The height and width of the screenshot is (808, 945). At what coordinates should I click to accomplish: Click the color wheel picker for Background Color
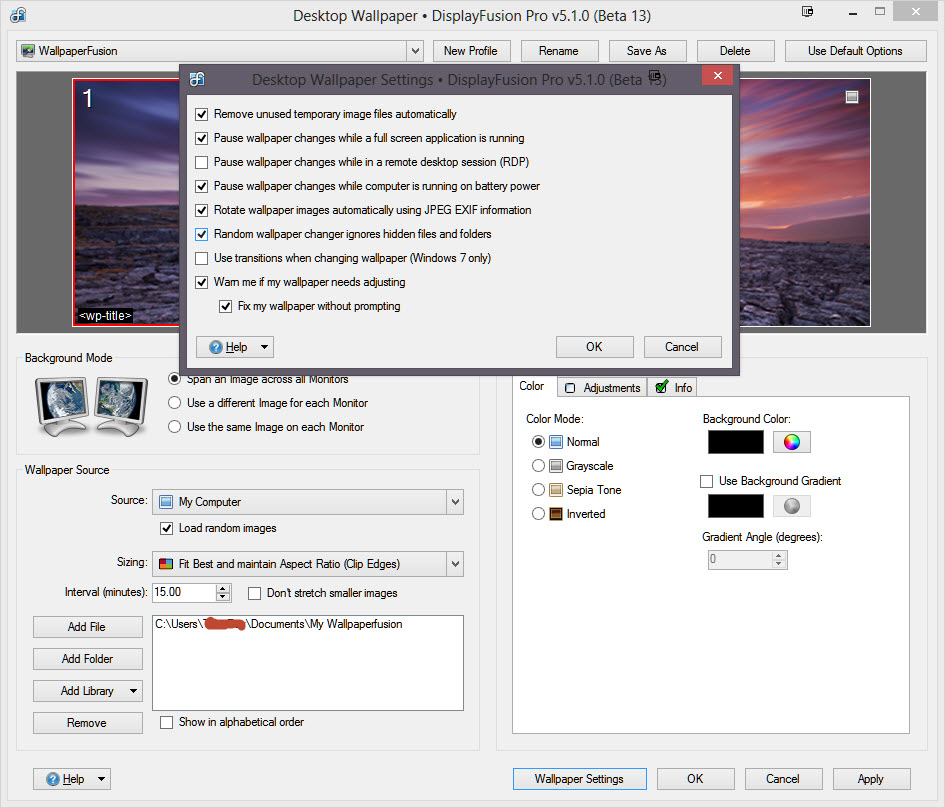pyautogui.click(x=791, y=442)
